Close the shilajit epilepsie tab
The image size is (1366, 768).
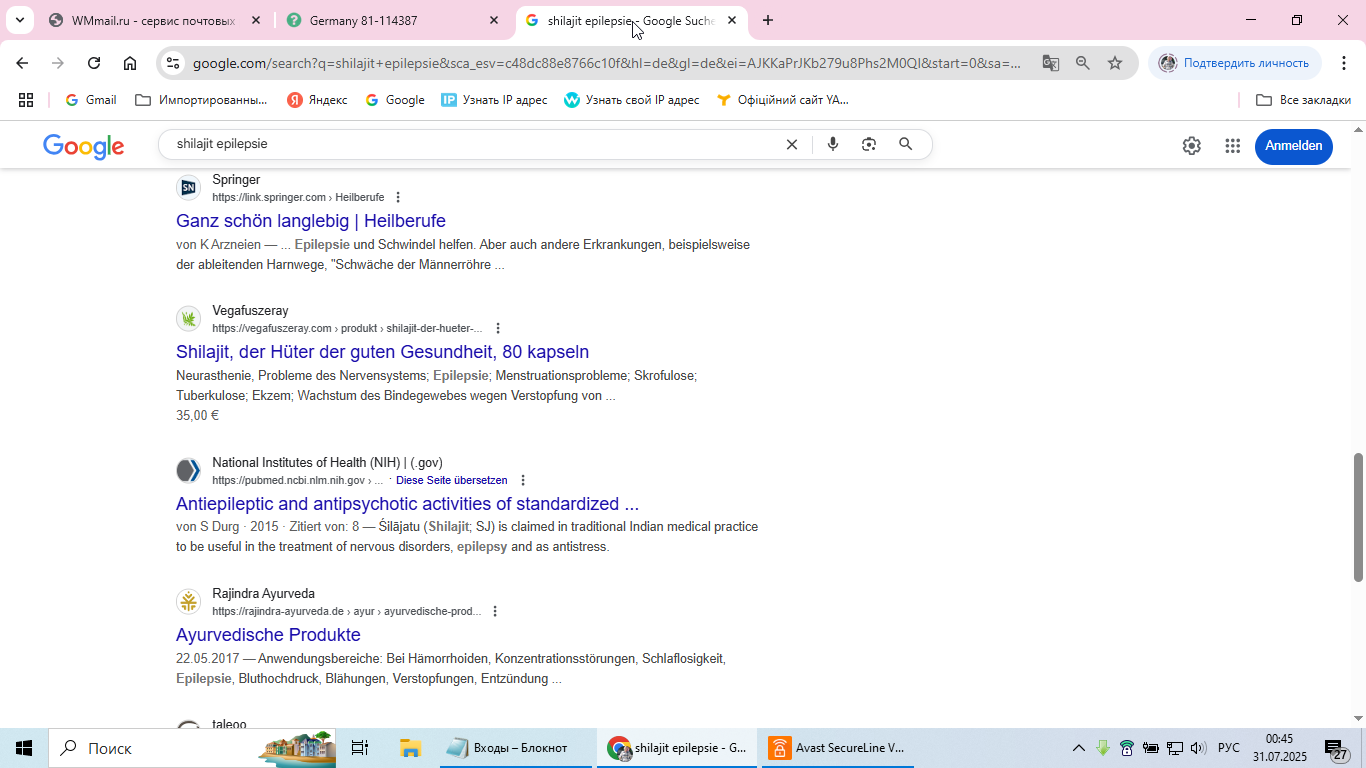click(x=732, y=20)
